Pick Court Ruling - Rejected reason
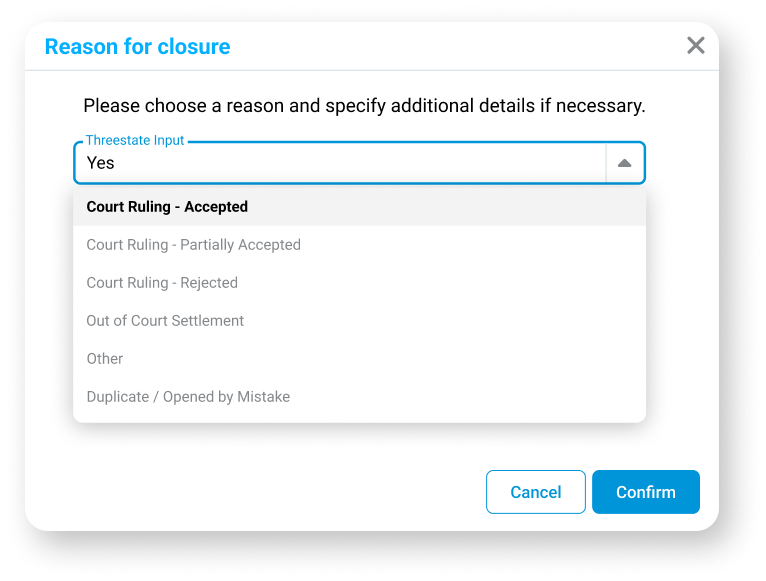 pyautogui.click(x=162, y=283)
